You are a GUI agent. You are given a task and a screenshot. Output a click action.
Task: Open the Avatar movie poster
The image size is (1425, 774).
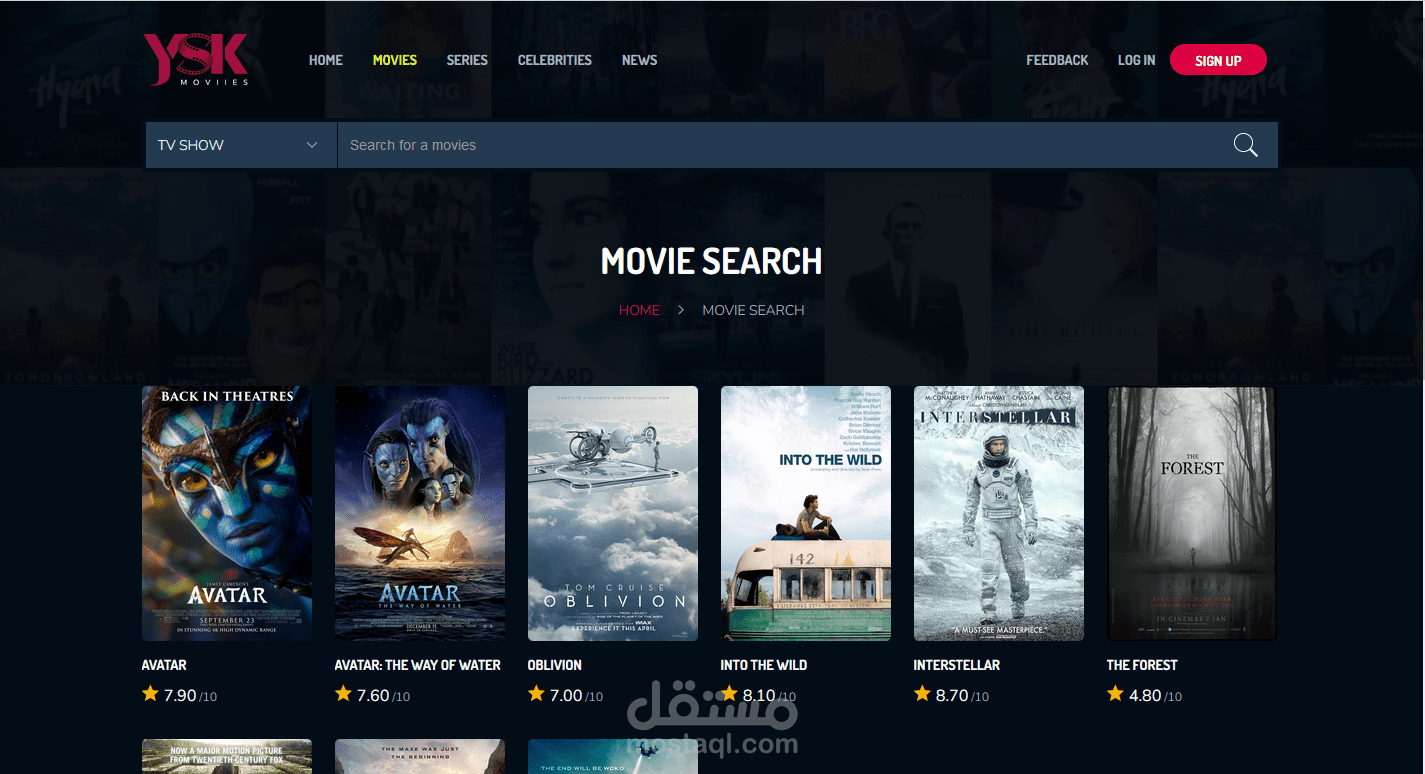(227, 513)
